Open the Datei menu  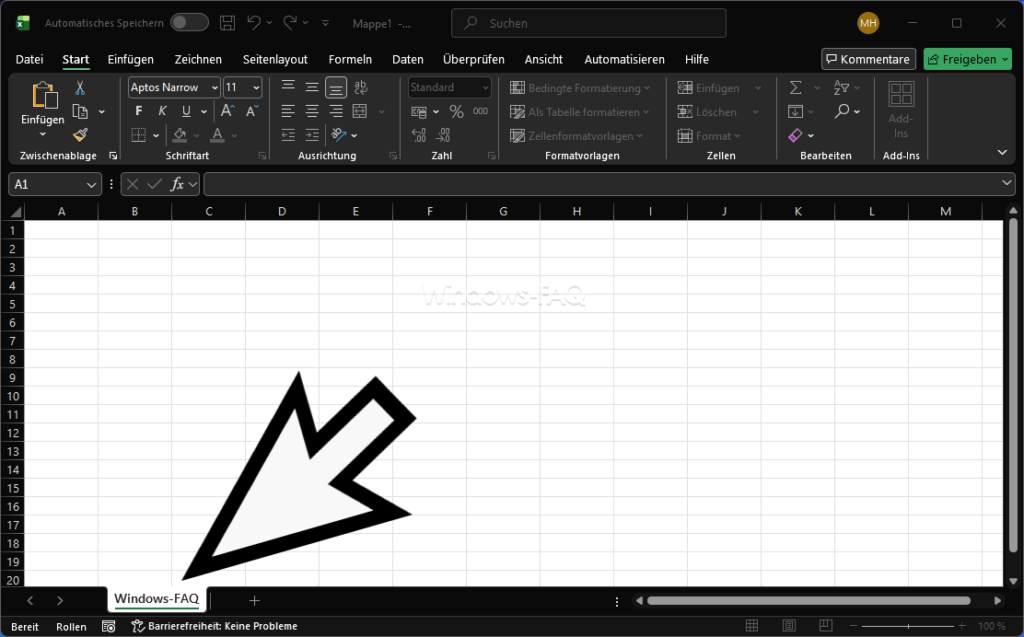(x=29, y=59)
